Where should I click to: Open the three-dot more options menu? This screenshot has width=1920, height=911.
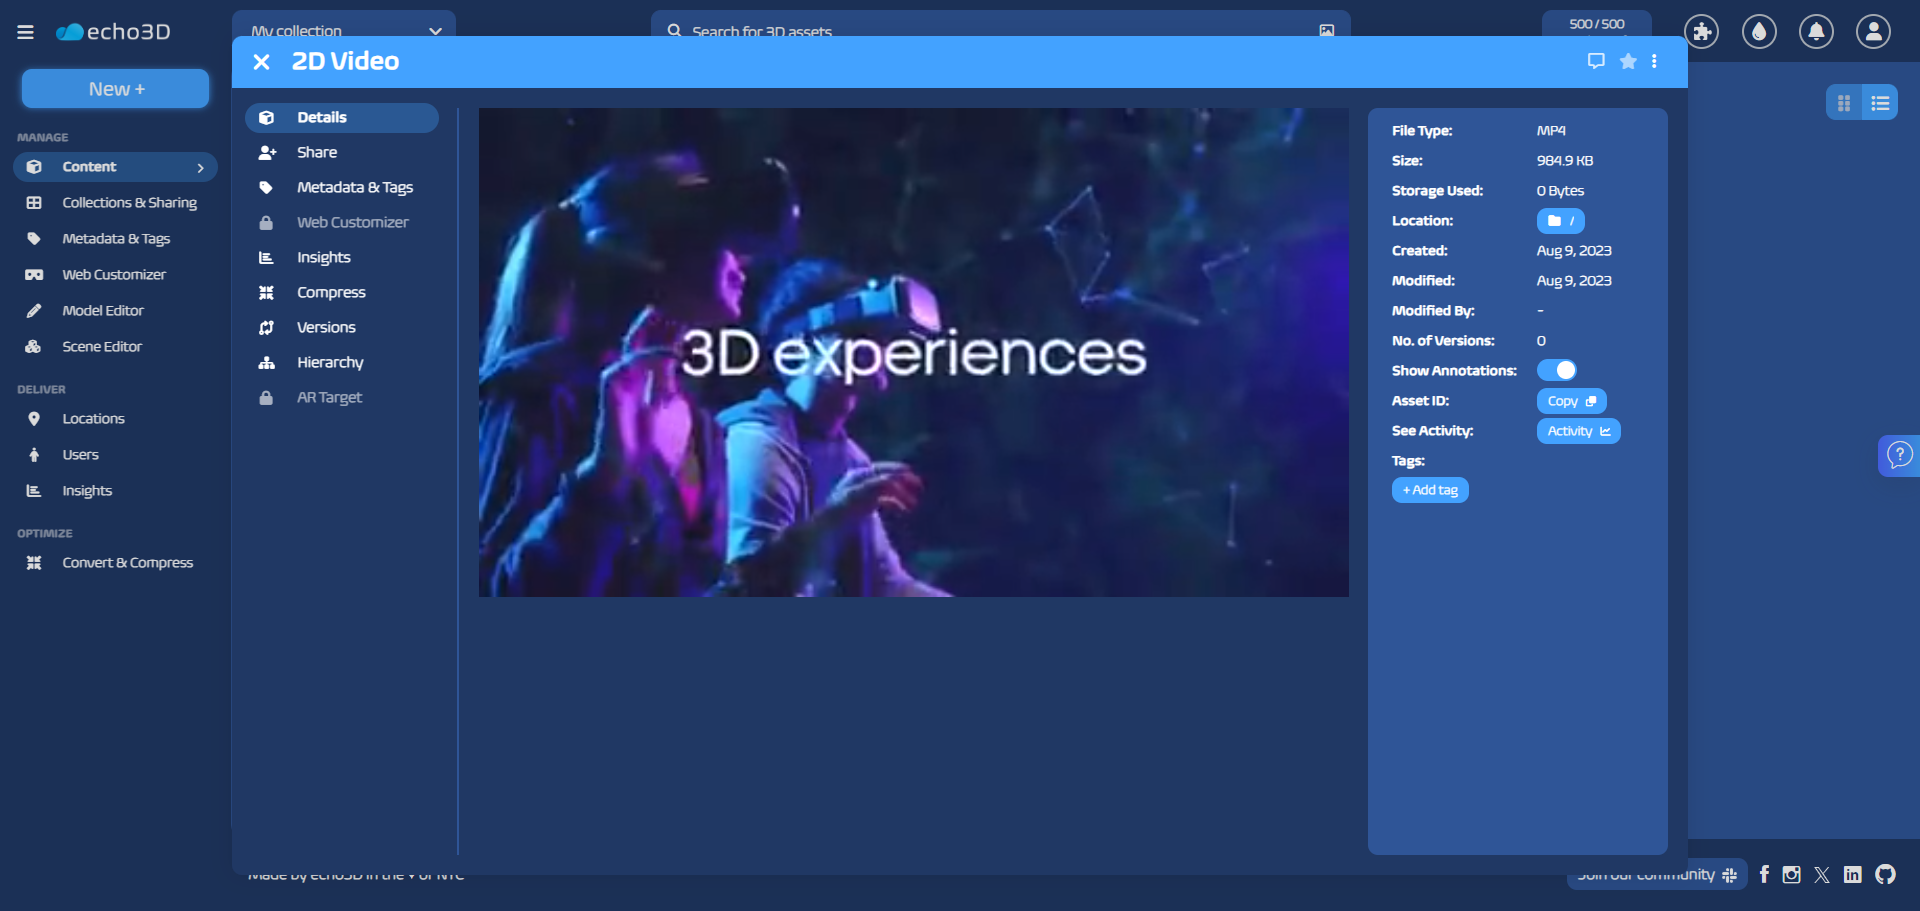[1655, 61]
